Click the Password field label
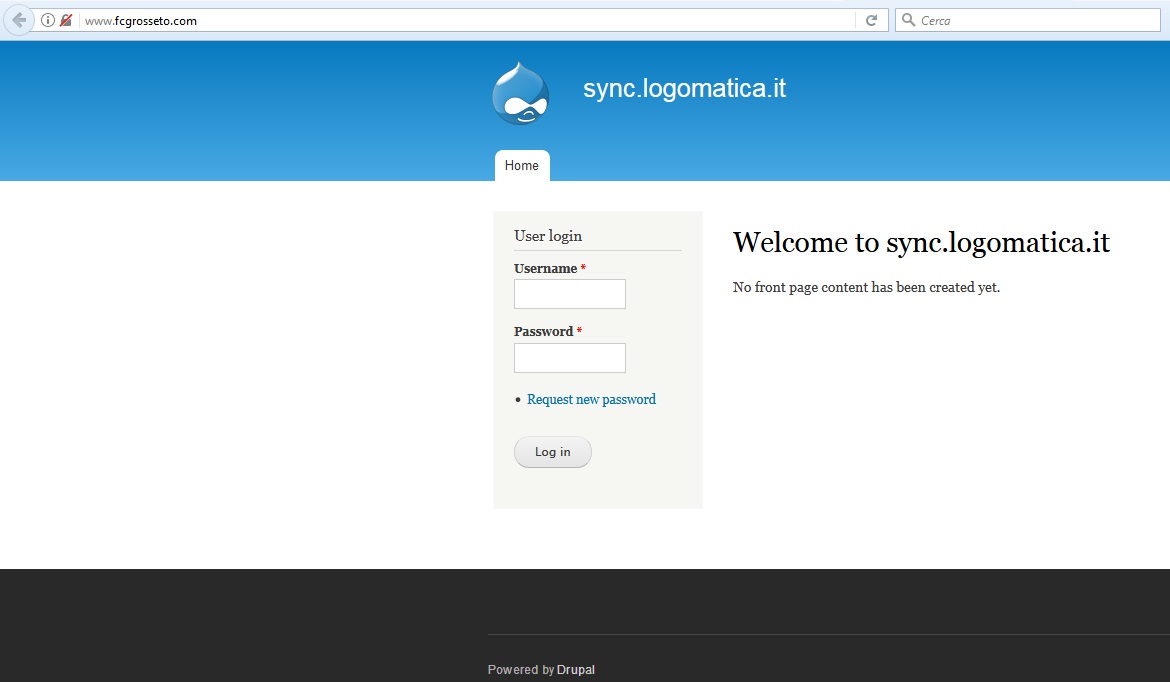This screenshot has height=682, width=1170. tap(543, 331)
